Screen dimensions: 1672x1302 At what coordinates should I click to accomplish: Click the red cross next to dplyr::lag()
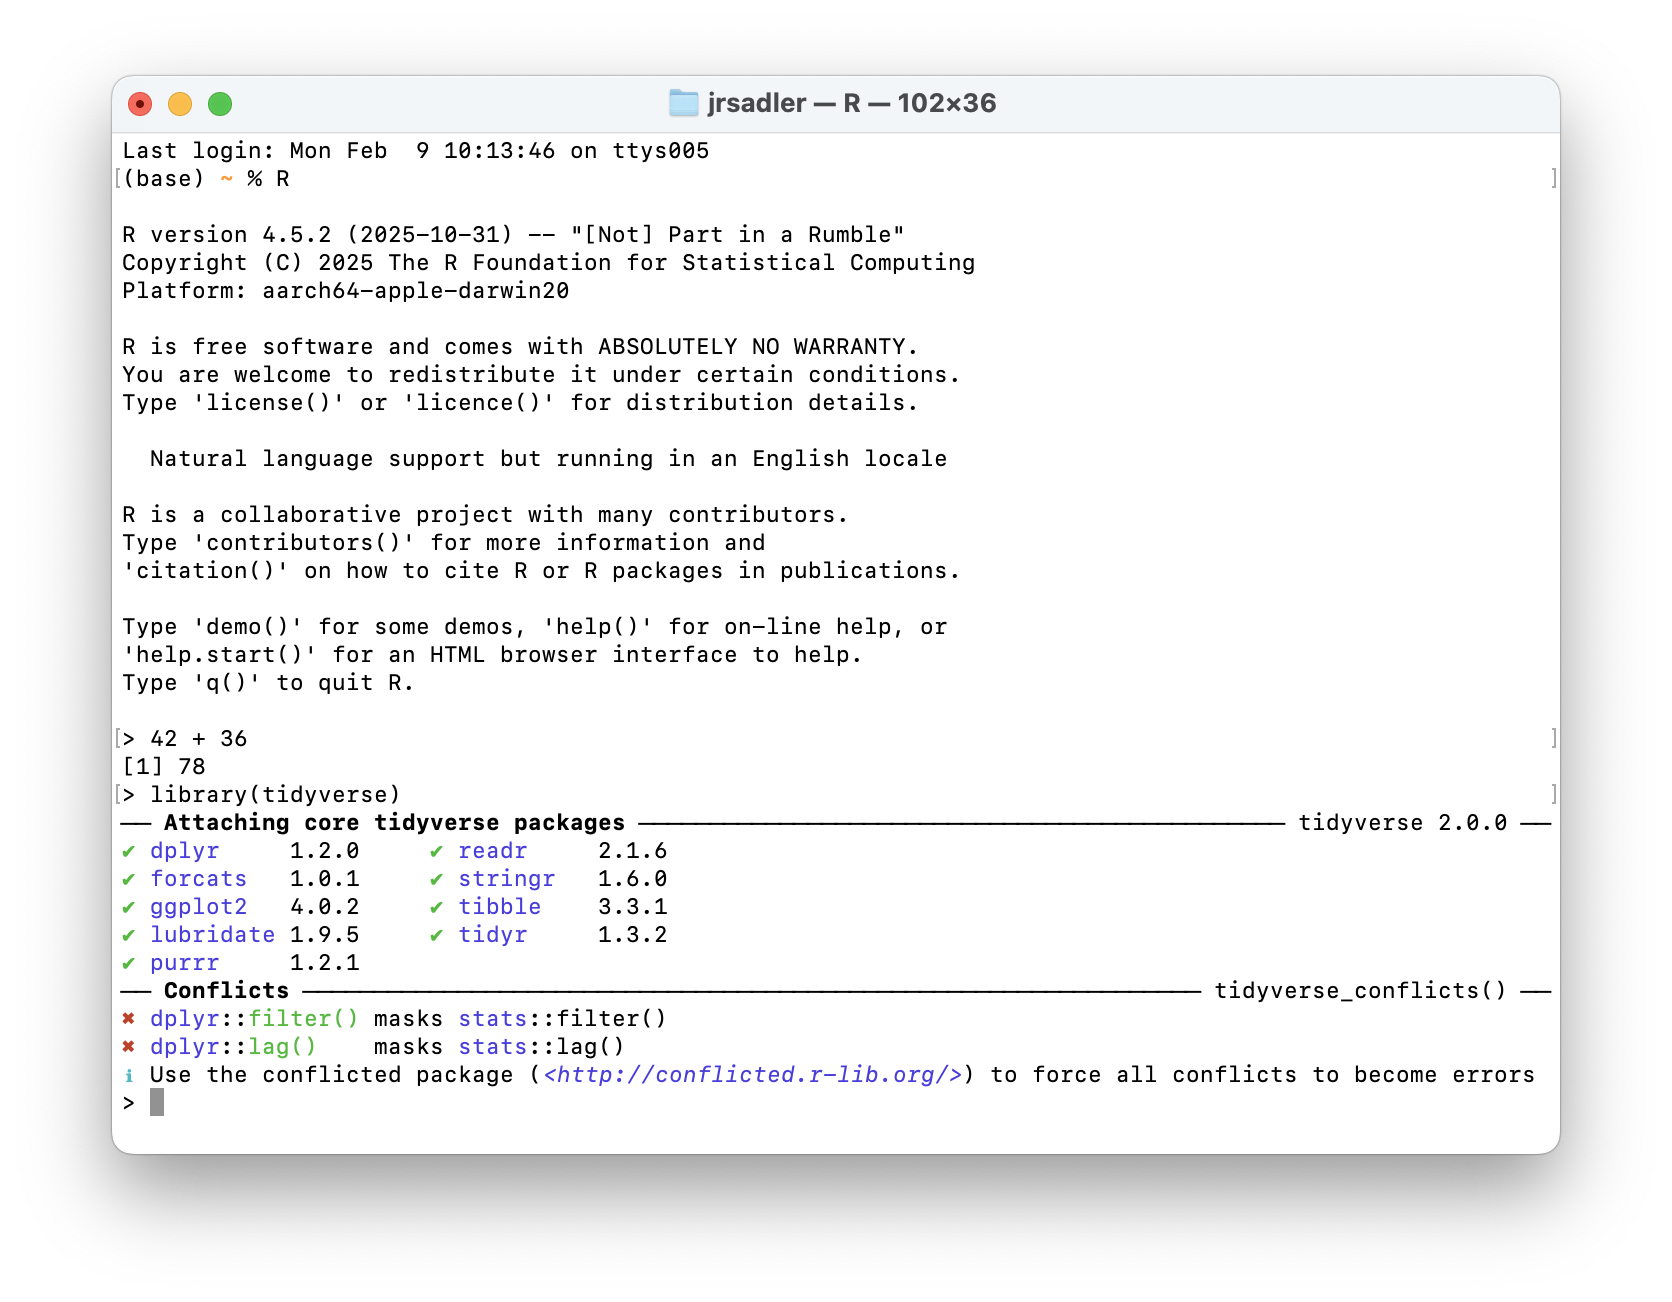(128, 1047)
